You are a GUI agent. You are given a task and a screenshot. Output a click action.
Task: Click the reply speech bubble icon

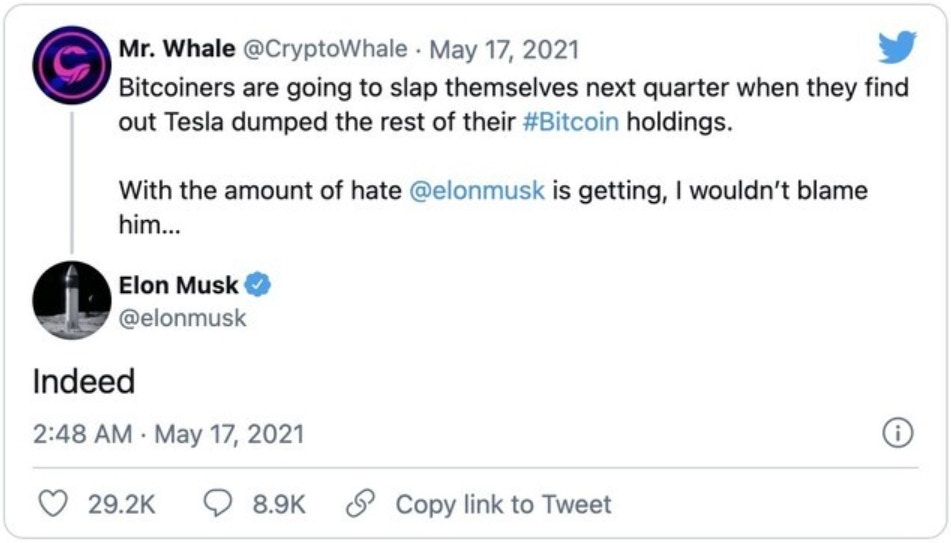tap(218, 504)
